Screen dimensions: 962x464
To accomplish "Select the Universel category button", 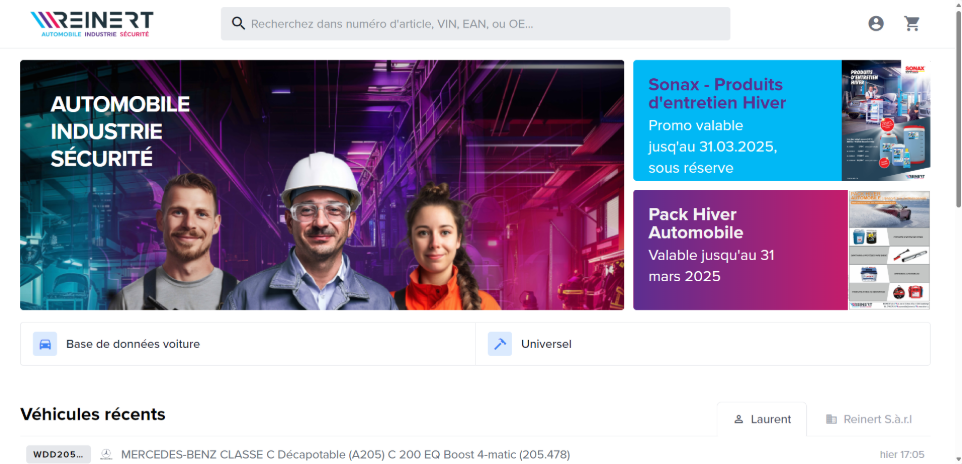I will [x=546, y=344].
